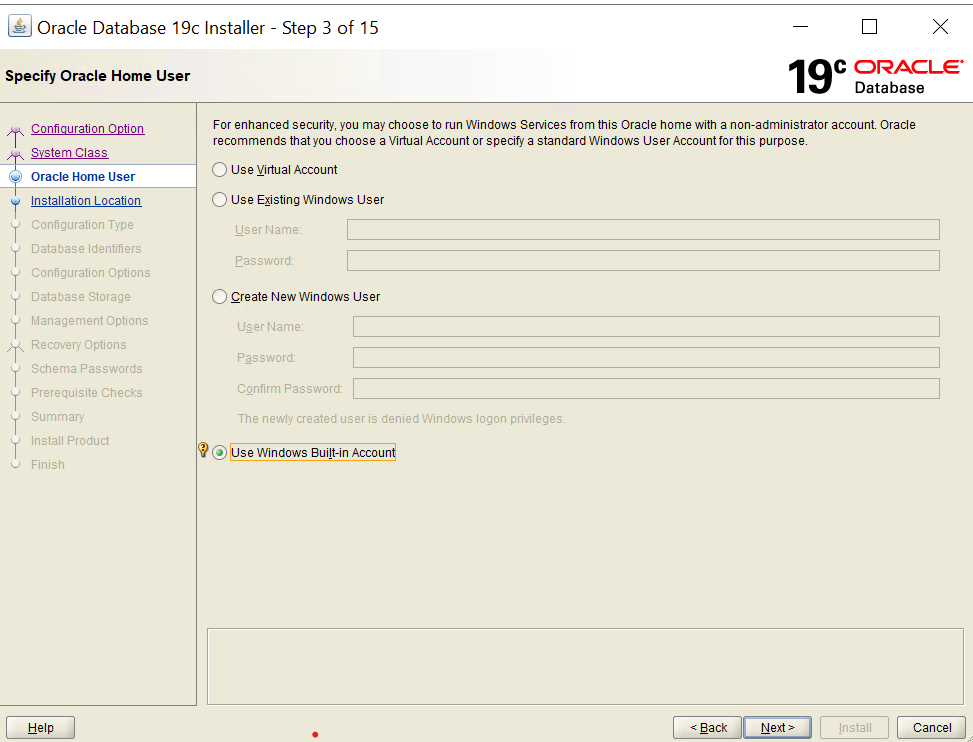Select Use Windows Built-in Account radio
Screen dimensions: 973x742
tap(219, 452)
